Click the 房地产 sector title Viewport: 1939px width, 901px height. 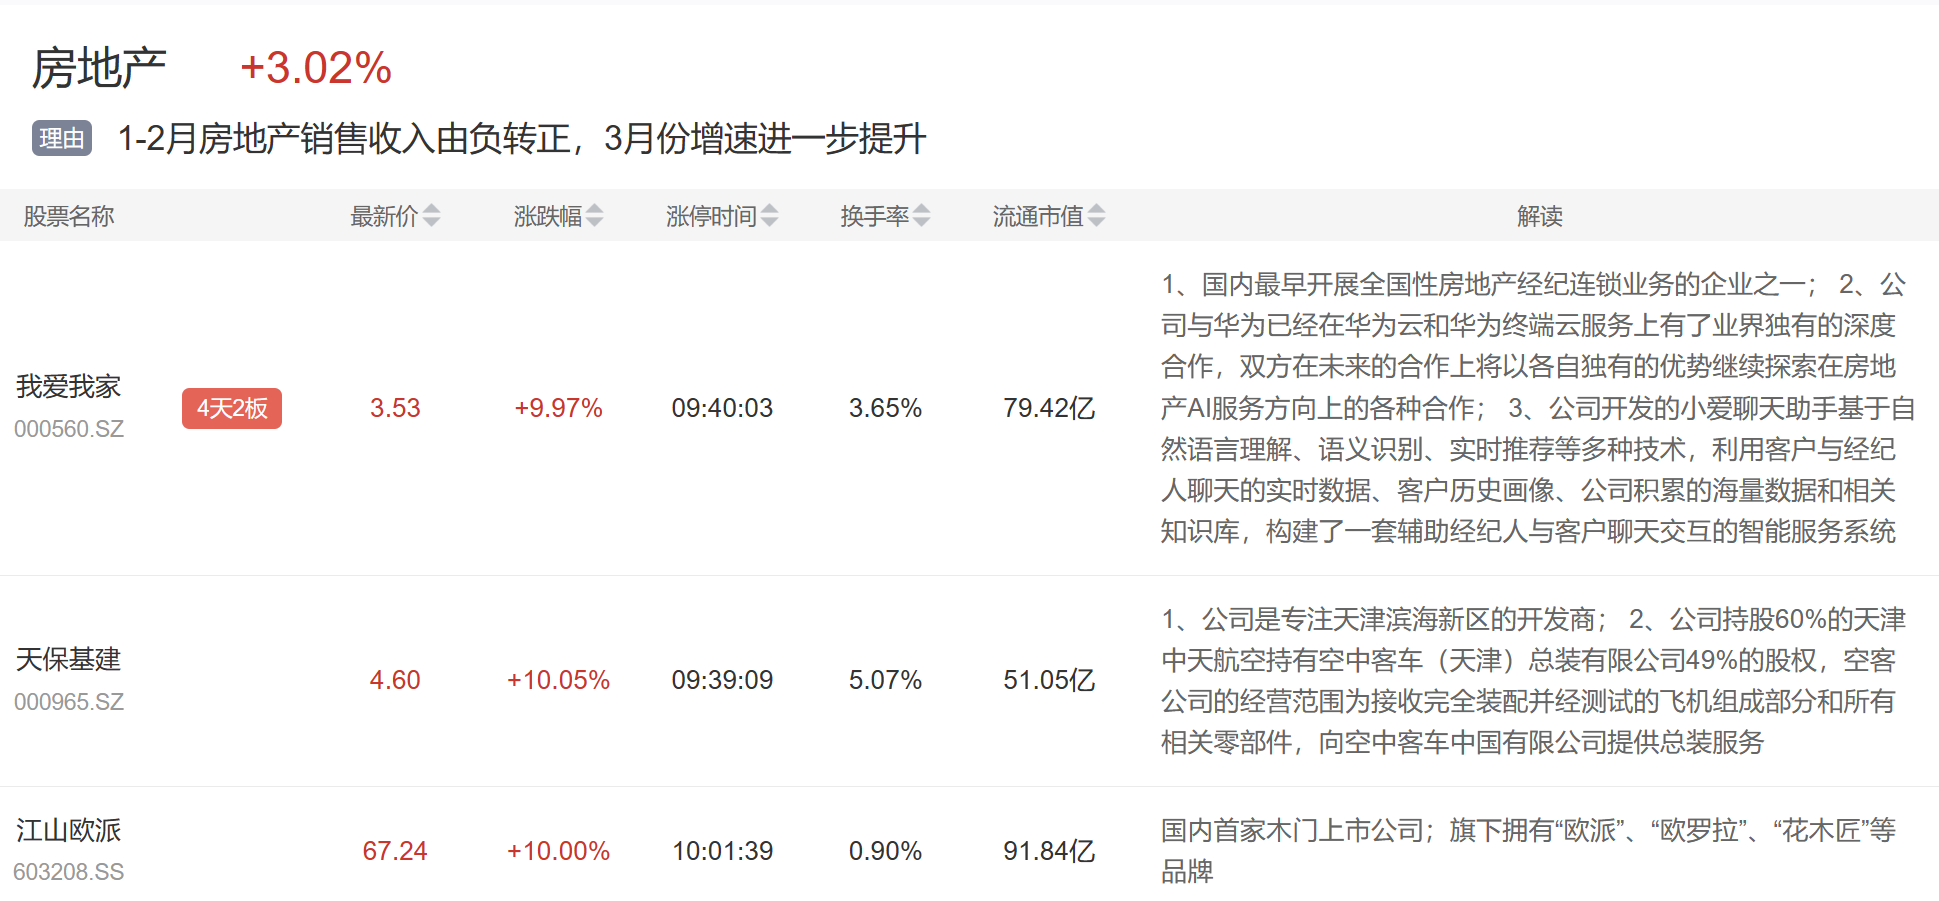click(99, 68)
